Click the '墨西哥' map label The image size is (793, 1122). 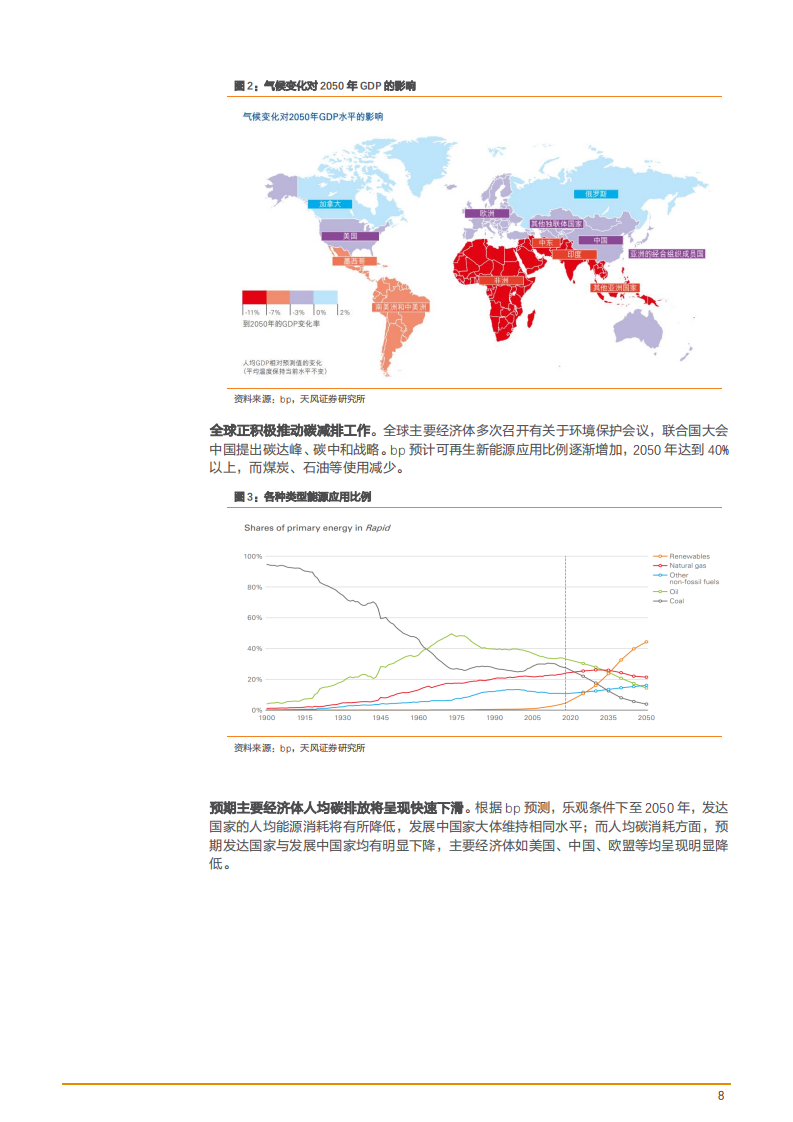click(354, 261)
